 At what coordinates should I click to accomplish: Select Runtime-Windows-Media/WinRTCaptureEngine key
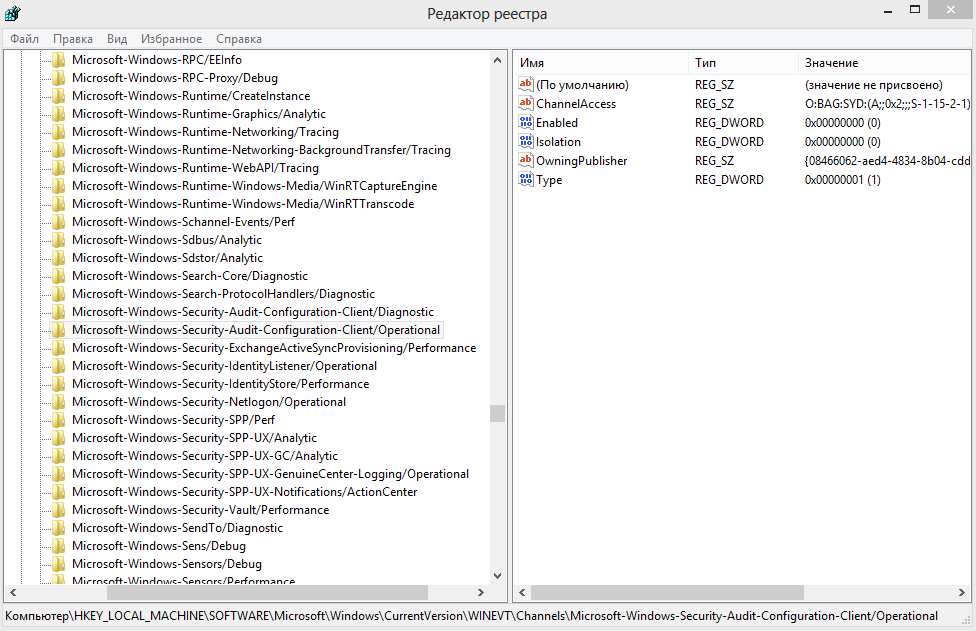pyautogui.click(x=255, y=186)
